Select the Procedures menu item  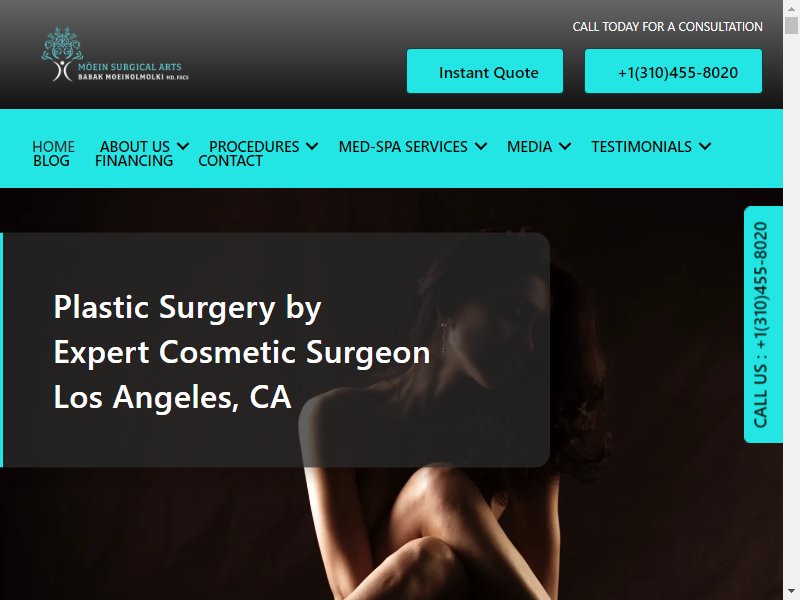click(x=254, y=146)
